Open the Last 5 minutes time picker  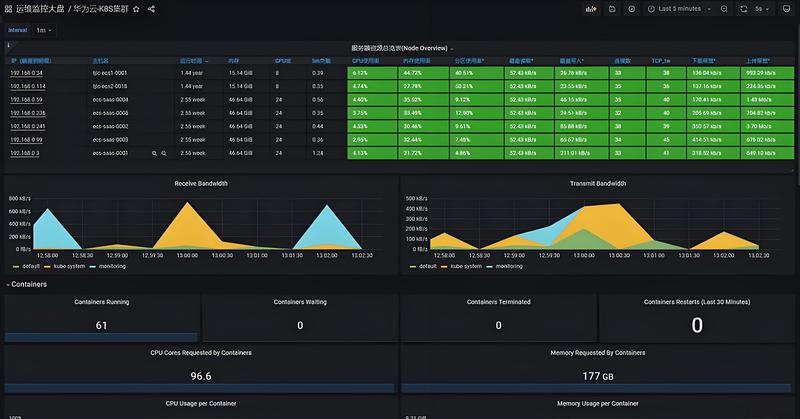(x=679, y=9)
